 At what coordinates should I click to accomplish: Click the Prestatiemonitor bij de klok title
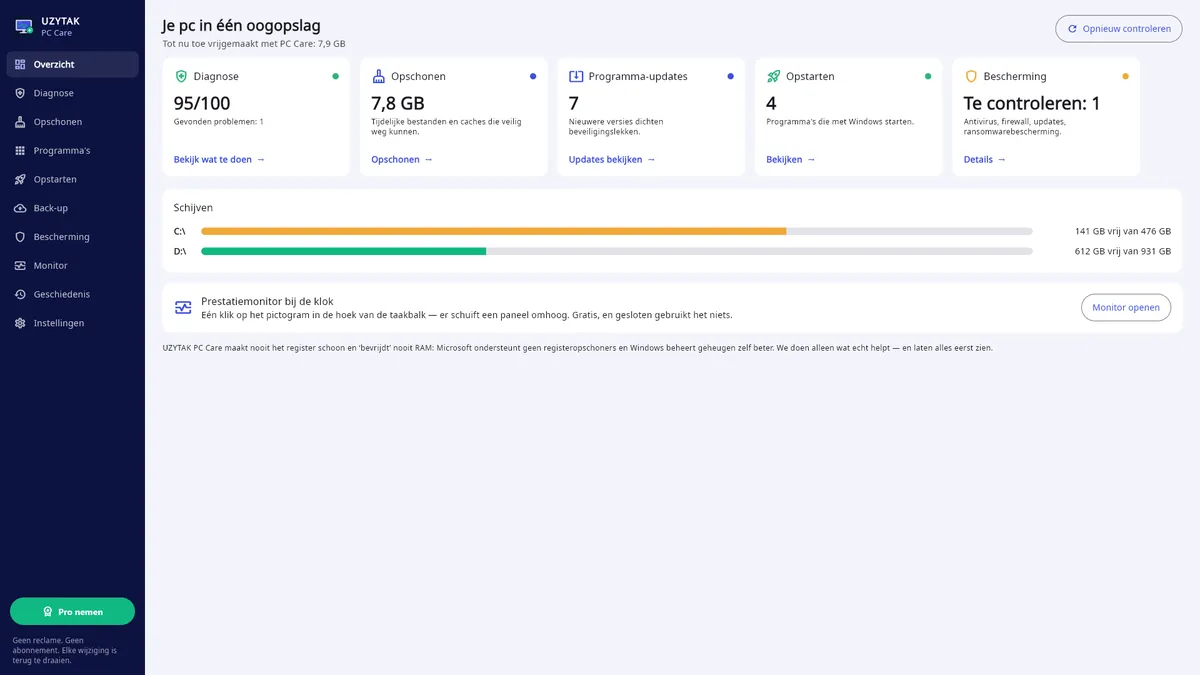(x=267, y=301)
